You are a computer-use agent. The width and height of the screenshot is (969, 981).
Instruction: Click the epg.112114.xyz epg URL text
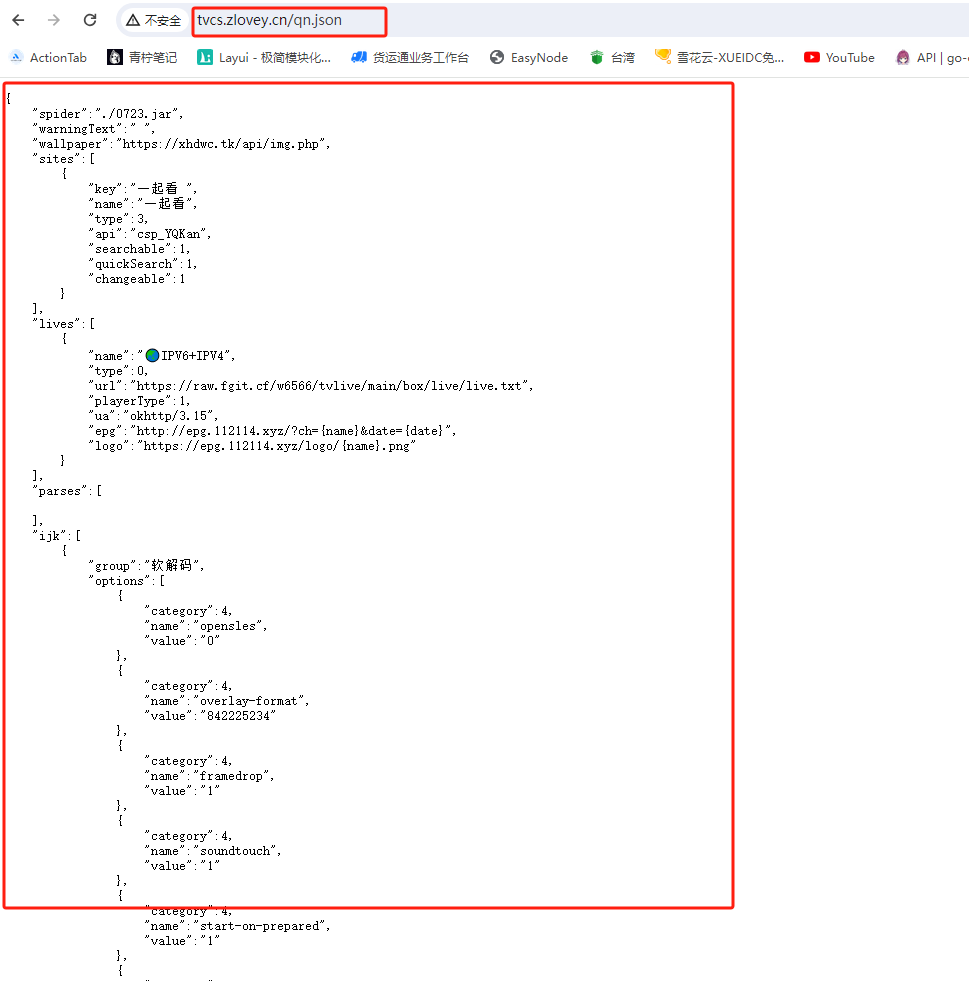pyautogui.click(x=288, y=431)
